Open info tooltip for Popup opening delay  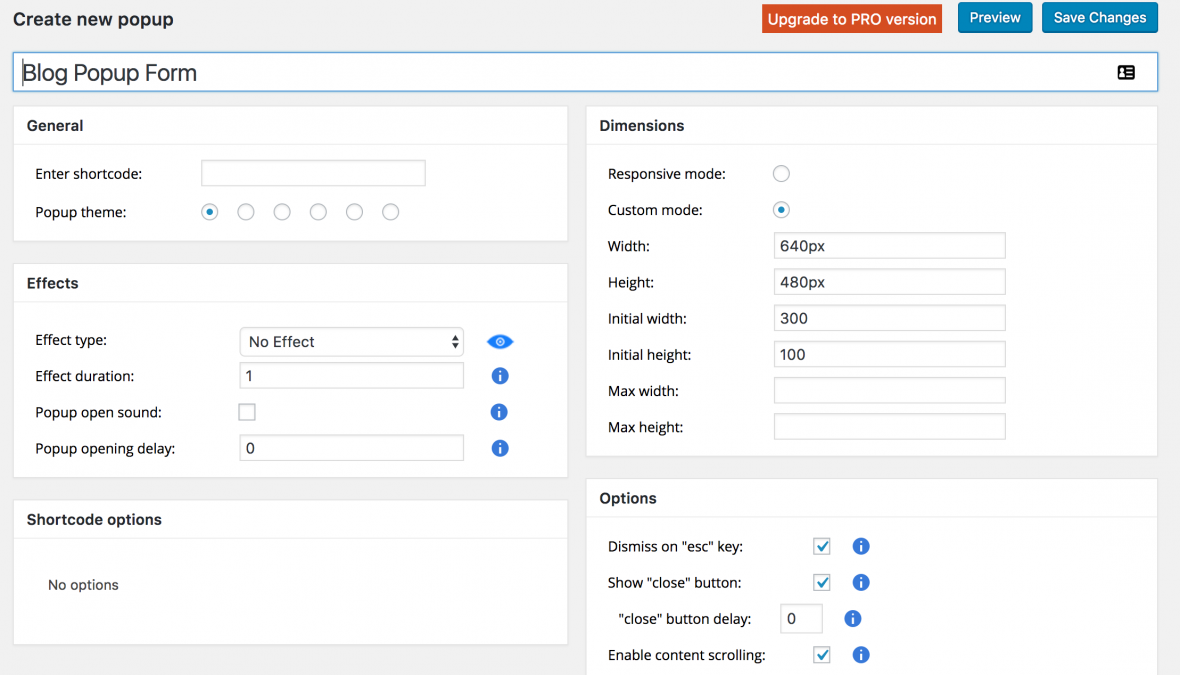[x=500, y=448]
